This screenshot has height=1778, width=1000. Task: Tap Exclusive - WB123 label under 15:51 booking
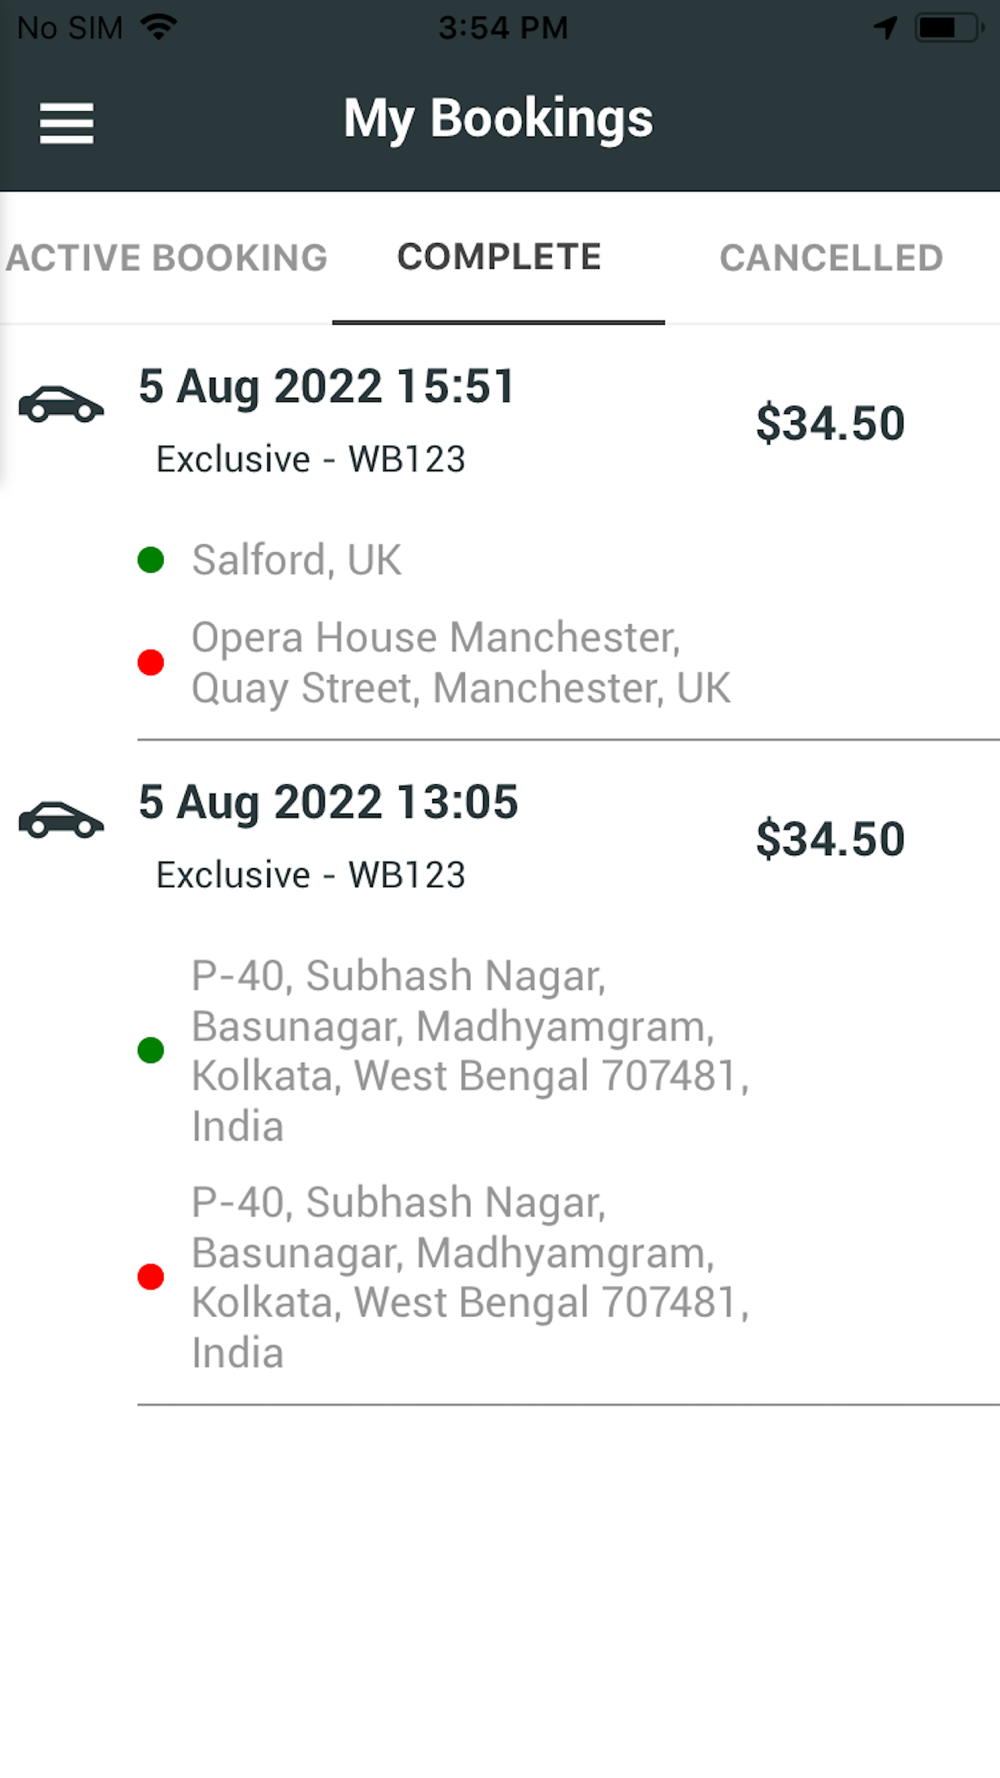(x=310, y=459)
